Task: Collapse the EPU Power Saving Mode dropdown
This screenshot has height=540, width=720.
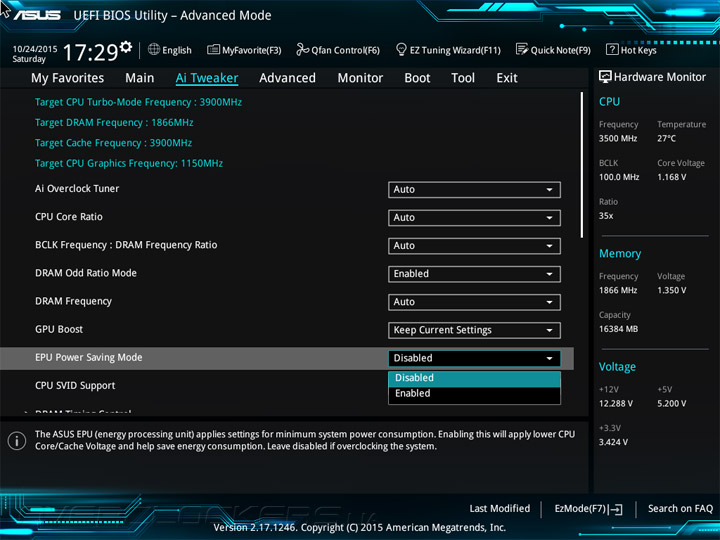Action: click(474, 358)
